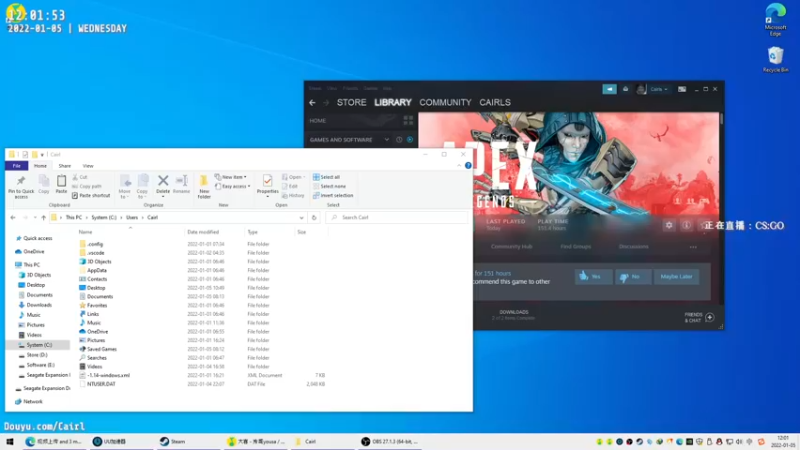Screen dimensions: 800x450
Task: Open the Steam COMMUNITY tab
Action: pos(445,103)
